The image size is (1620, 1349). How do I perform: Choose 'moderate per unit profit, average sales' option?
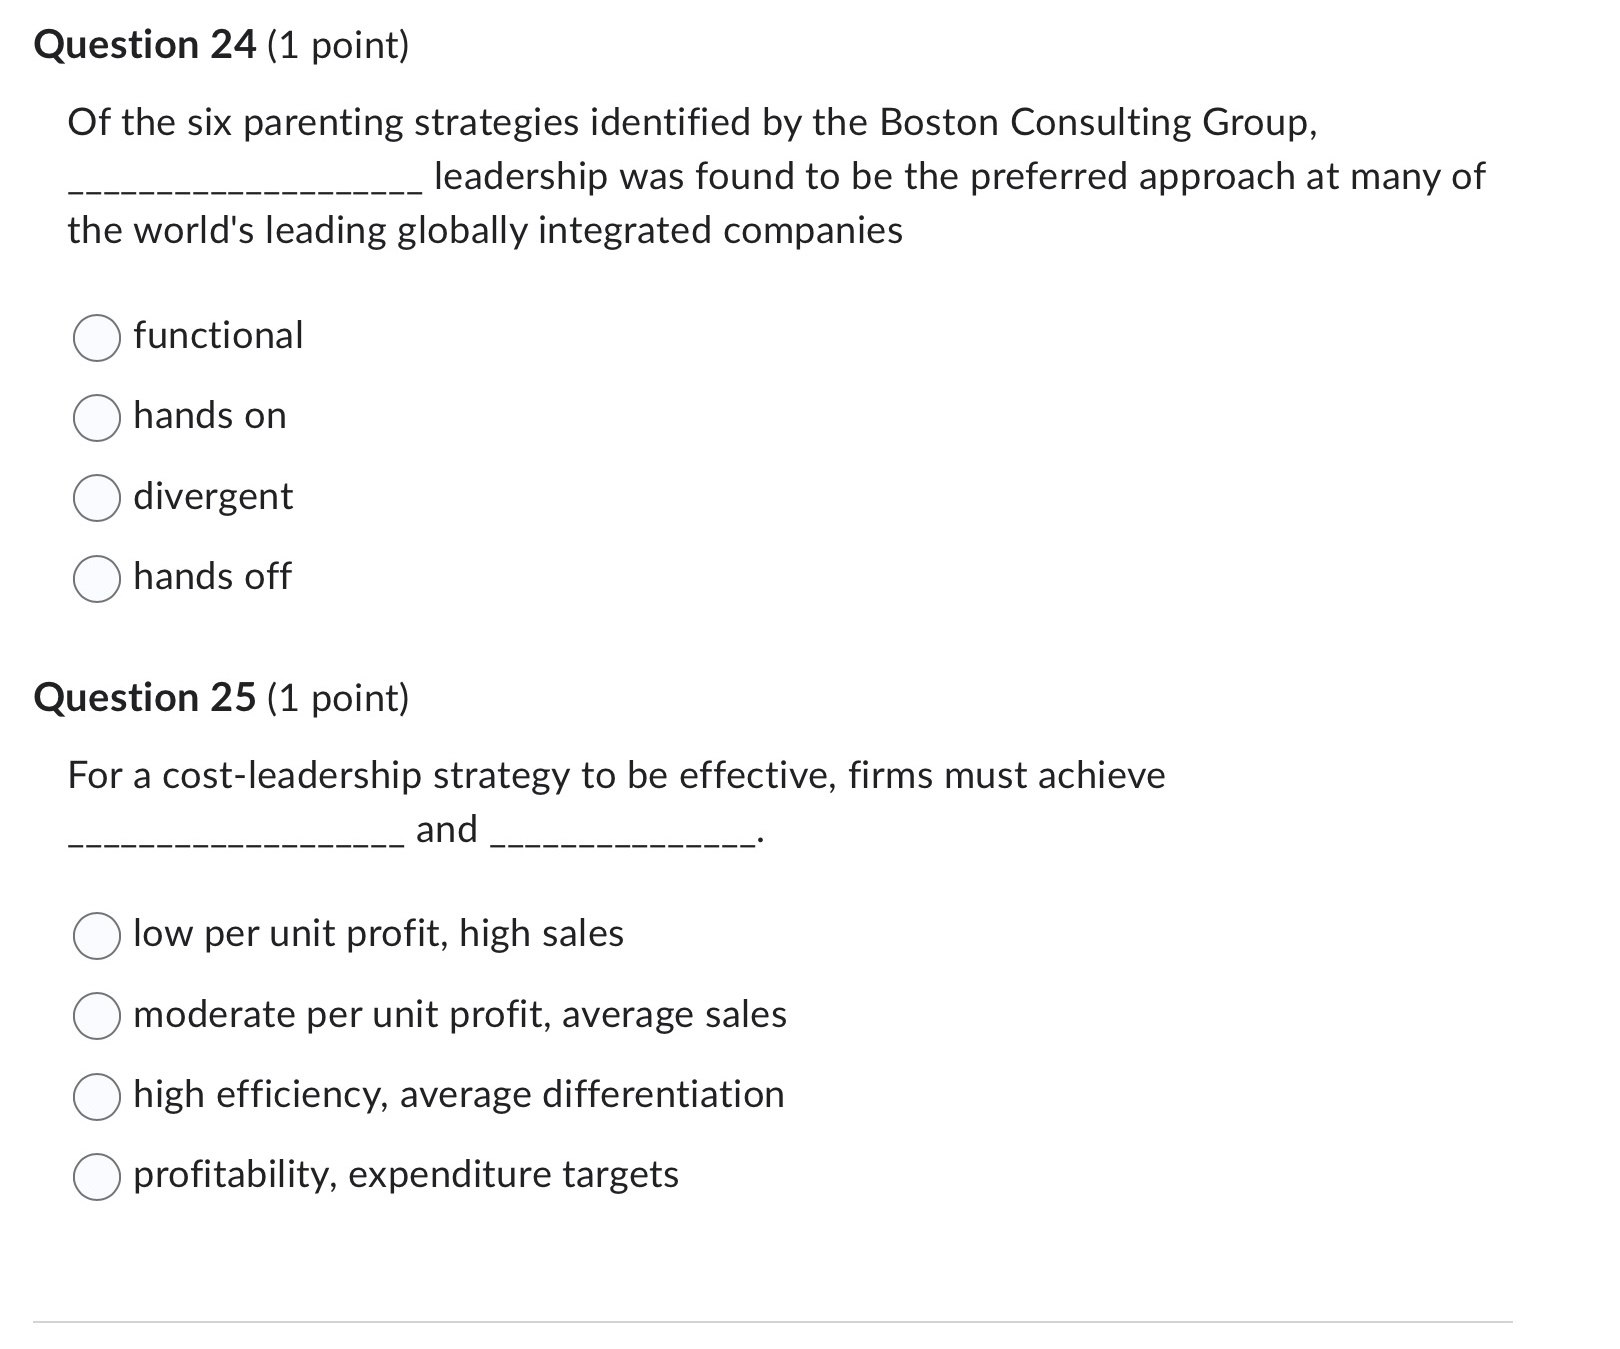coord(96,1017)
